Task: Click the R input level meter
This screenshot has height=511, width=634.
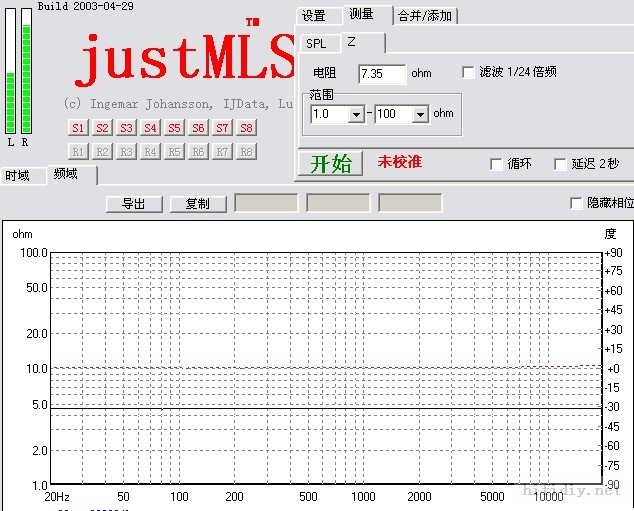Action: 26,71
